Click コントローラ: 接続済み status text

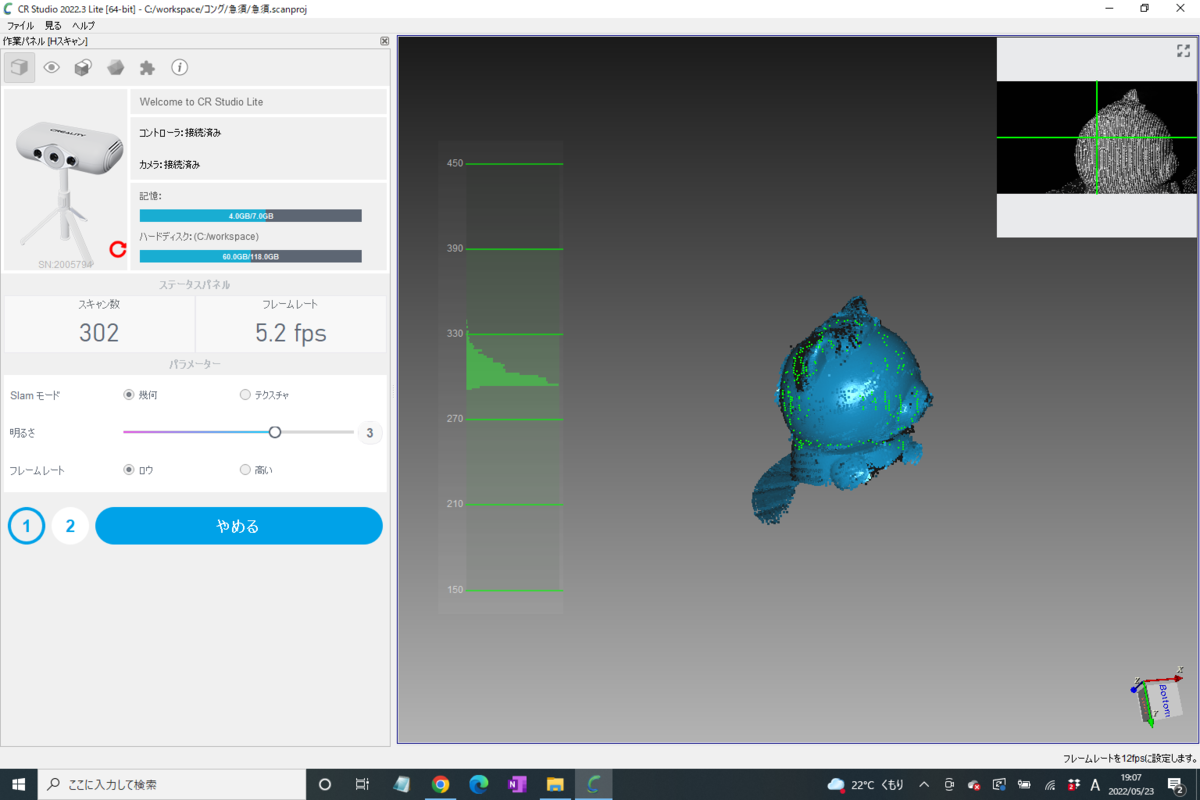[180, 132]
